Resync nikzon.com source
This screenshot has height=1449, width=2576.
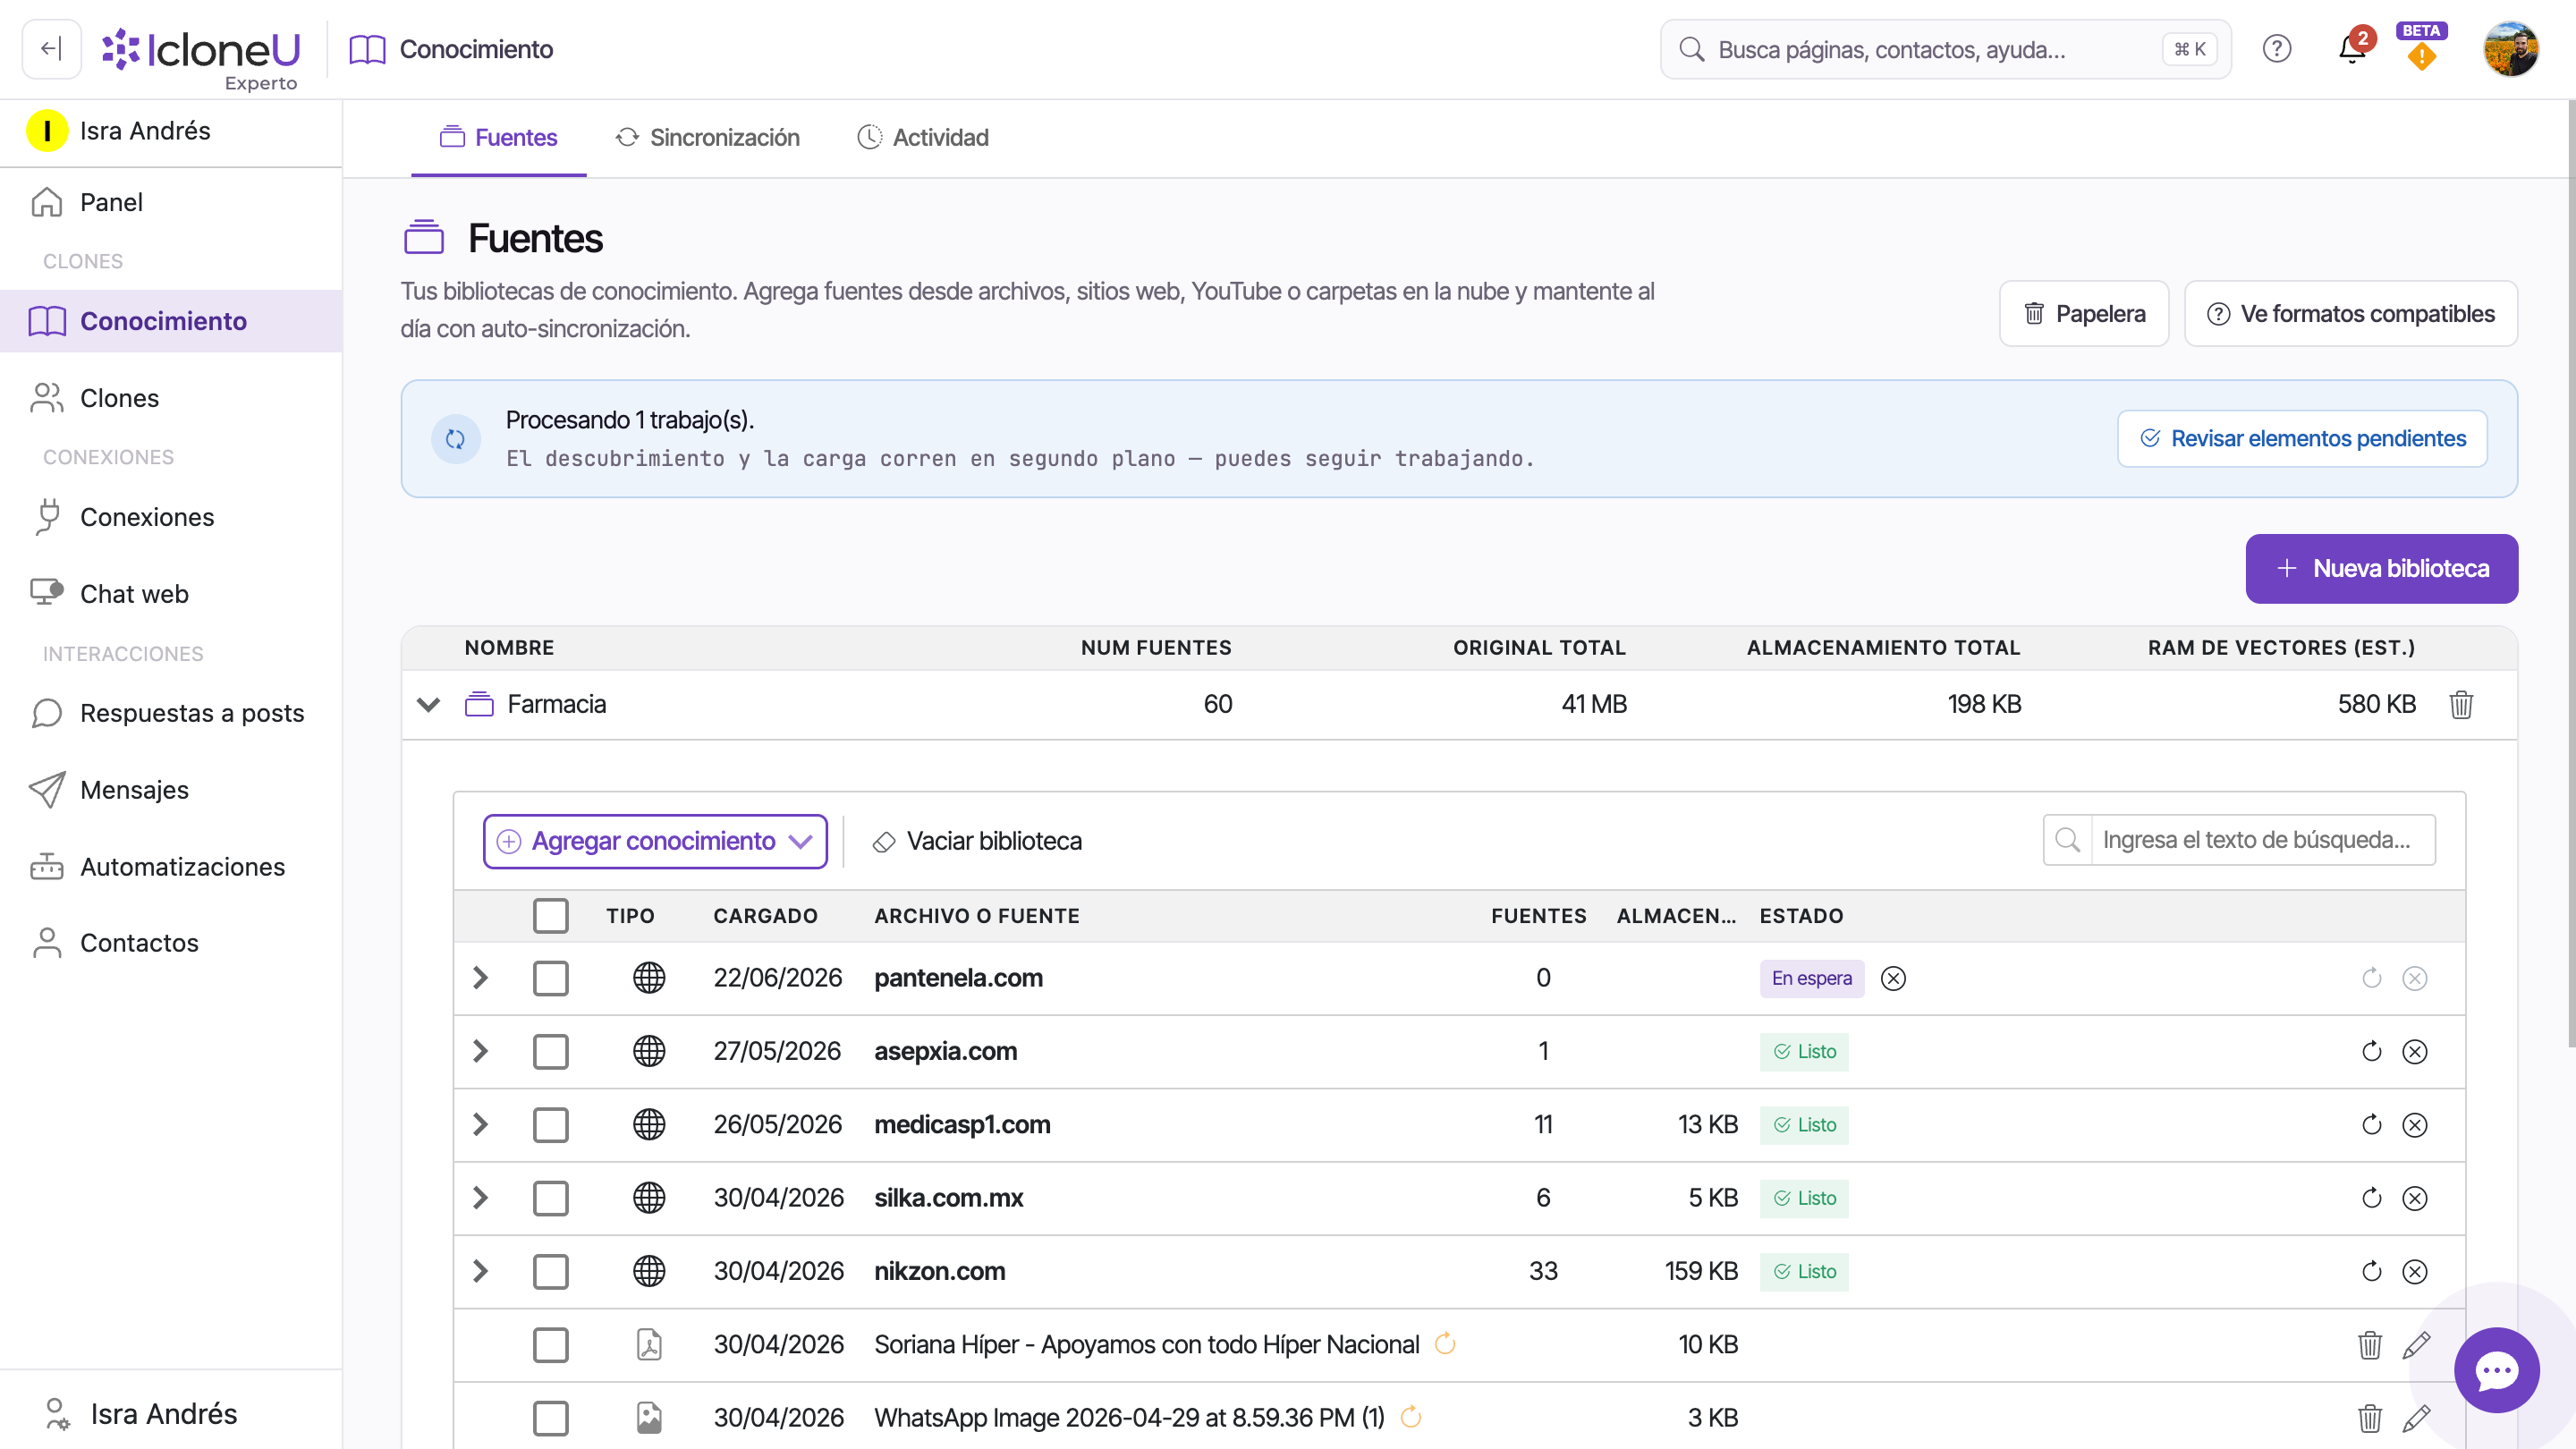(2371, 1271)
